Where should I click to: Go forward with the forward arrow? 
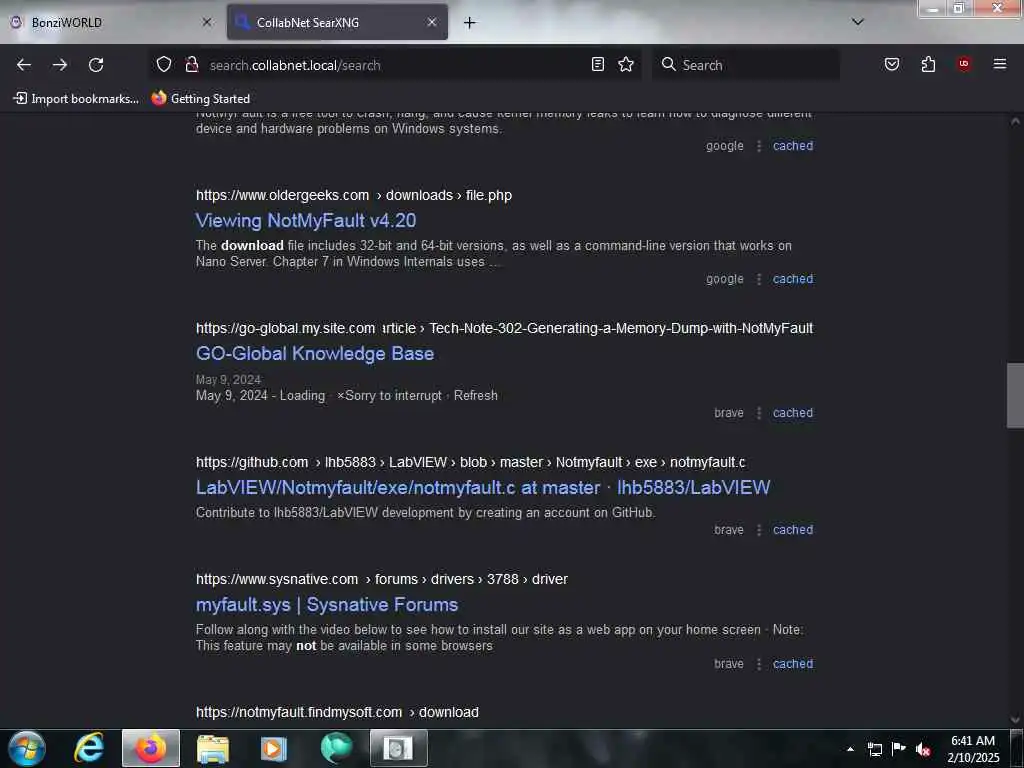coord(60,65)
